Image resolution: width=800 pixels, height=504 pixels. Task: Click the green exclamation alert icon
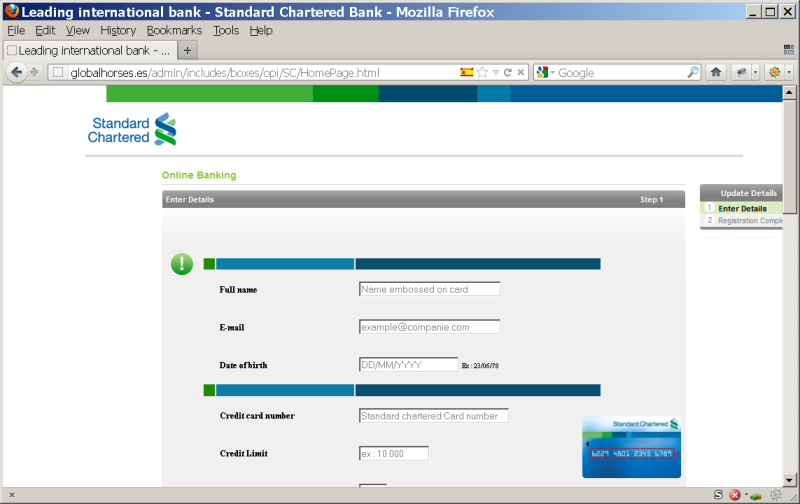point(182,264)
